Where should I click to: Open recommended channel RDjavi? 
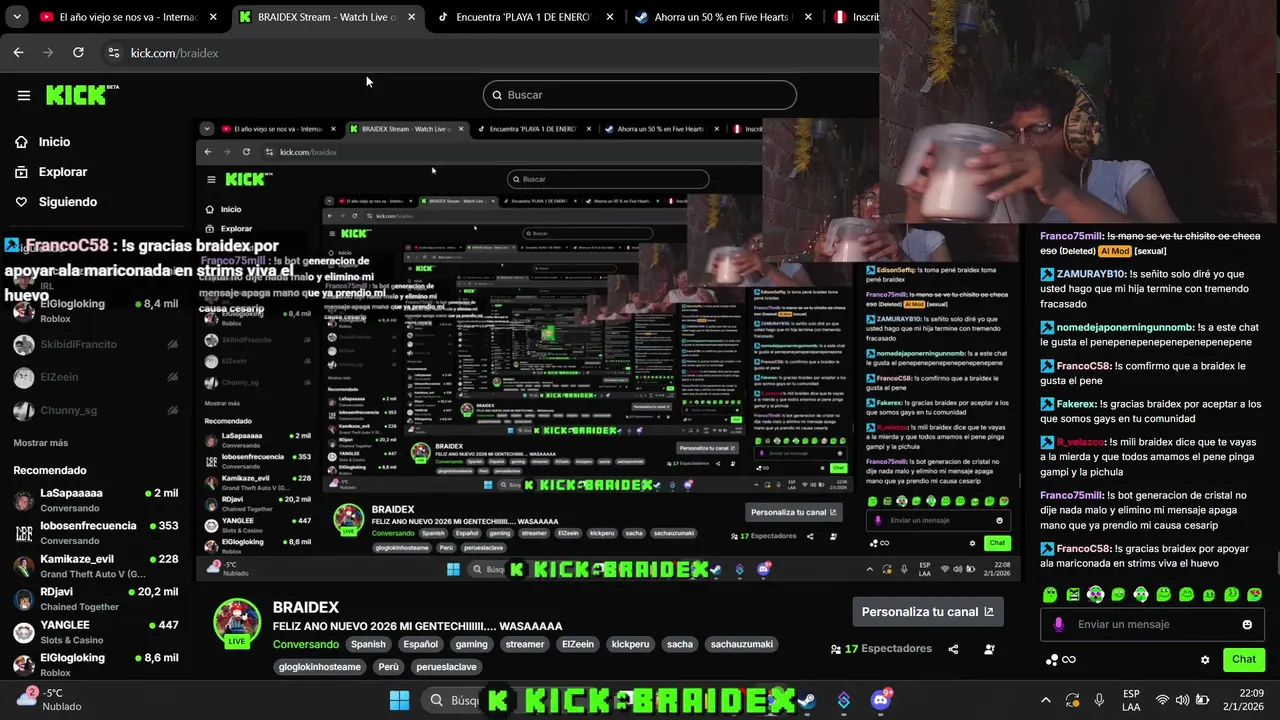[x=95, y=599]
